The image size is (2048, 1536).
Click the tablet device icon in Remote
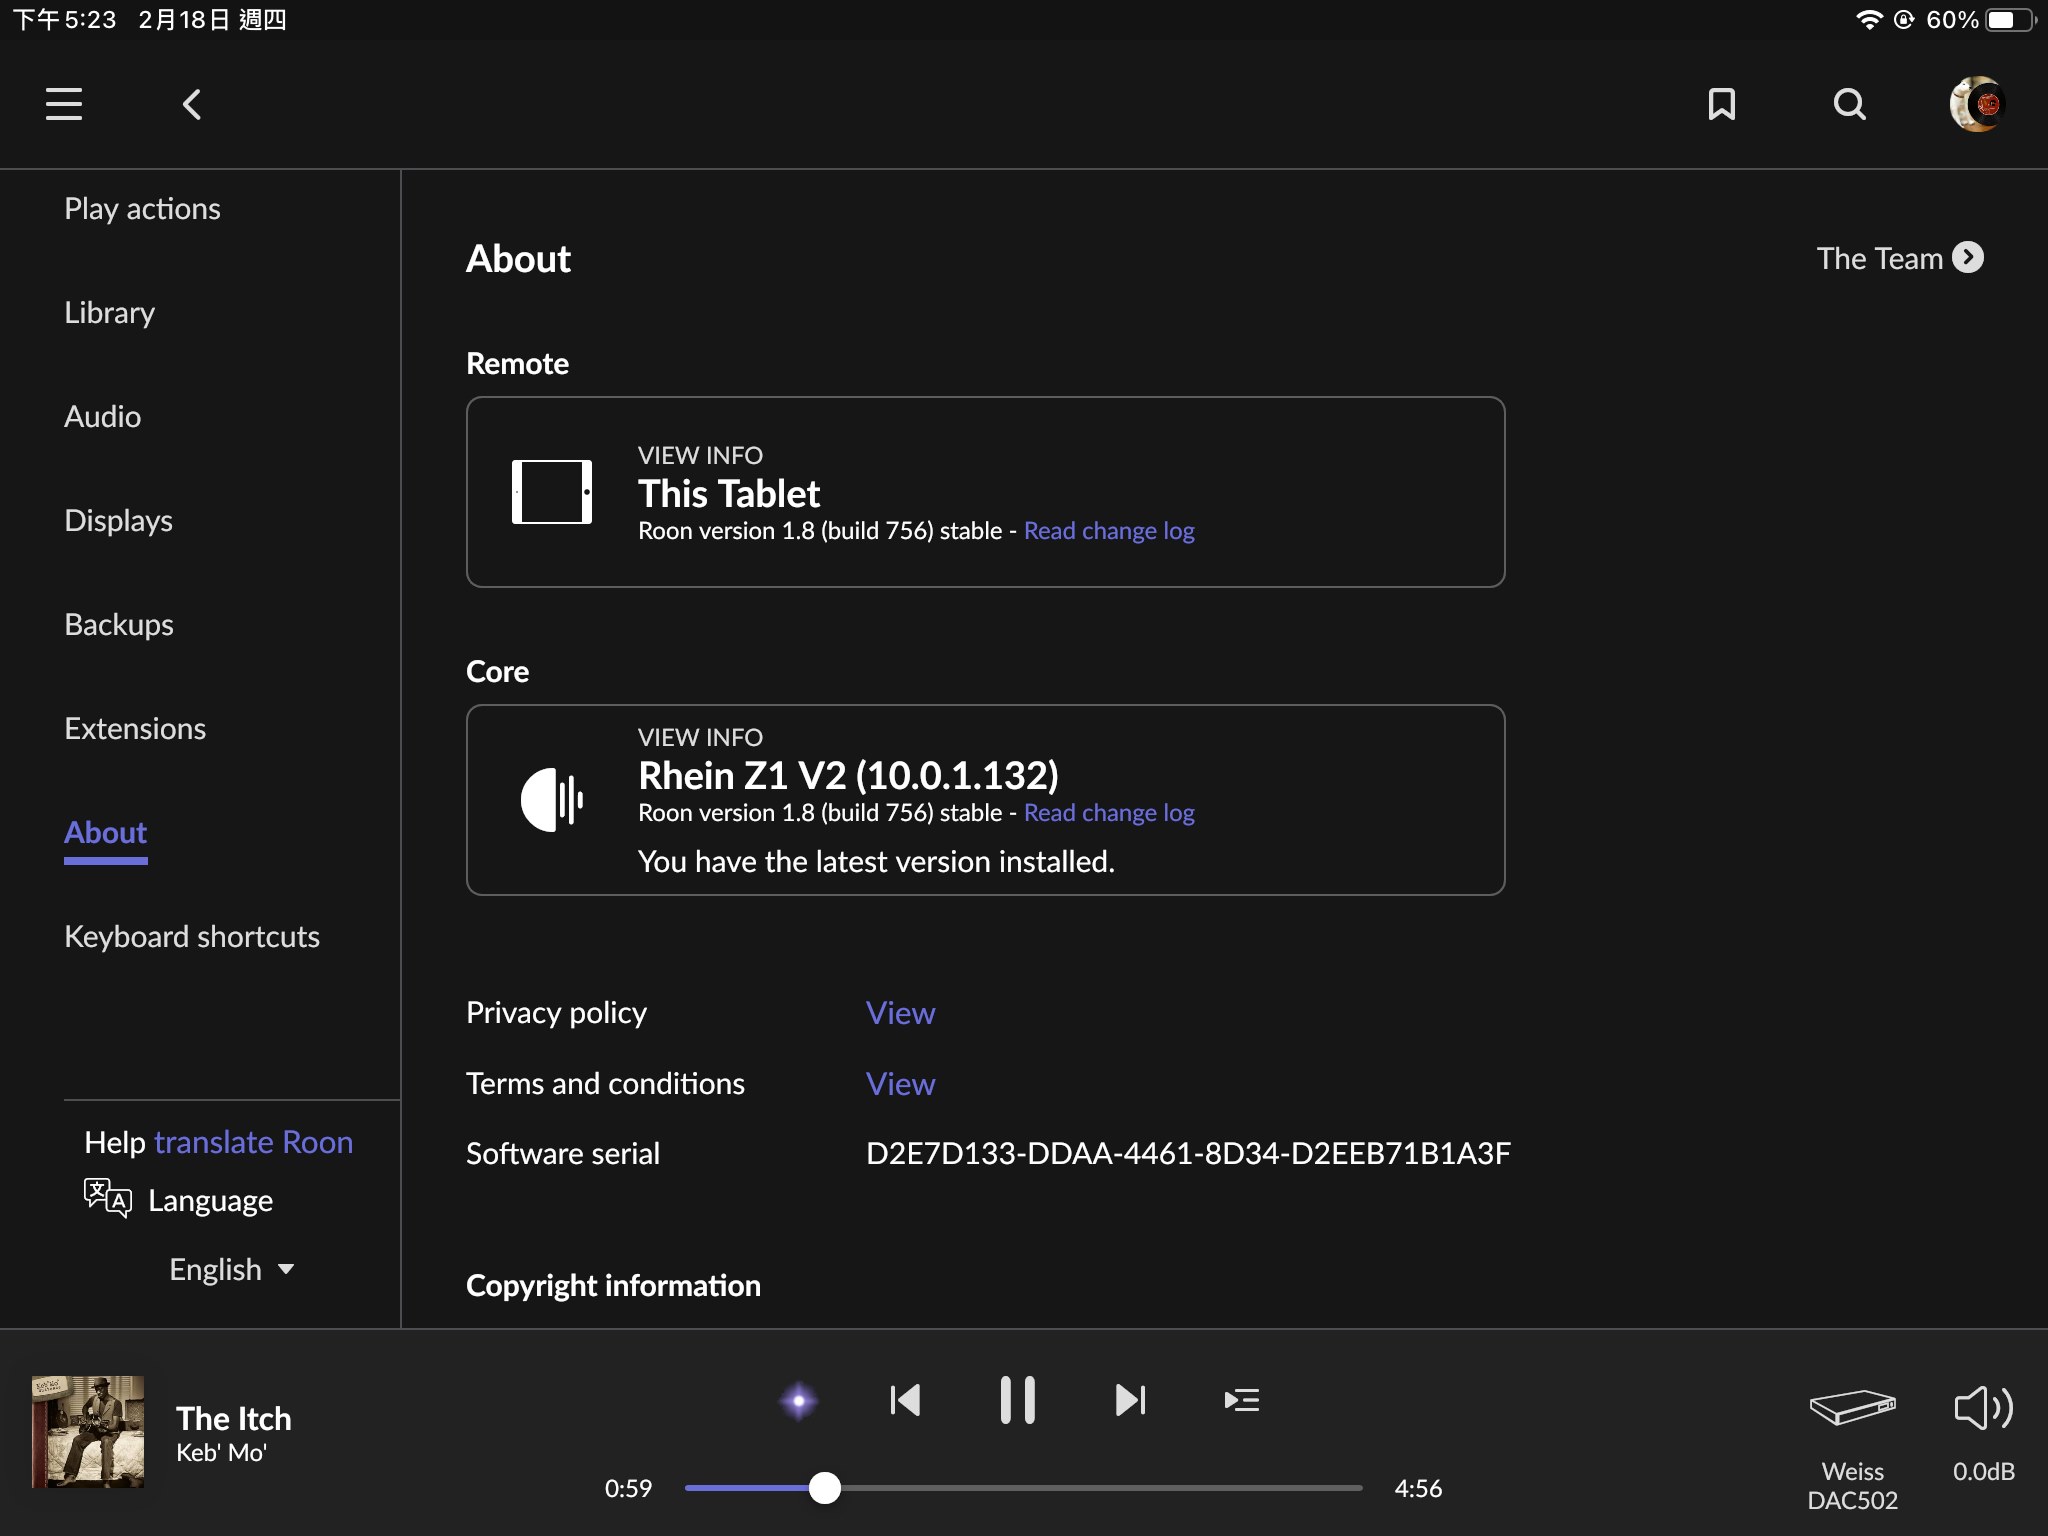point(552,492)
